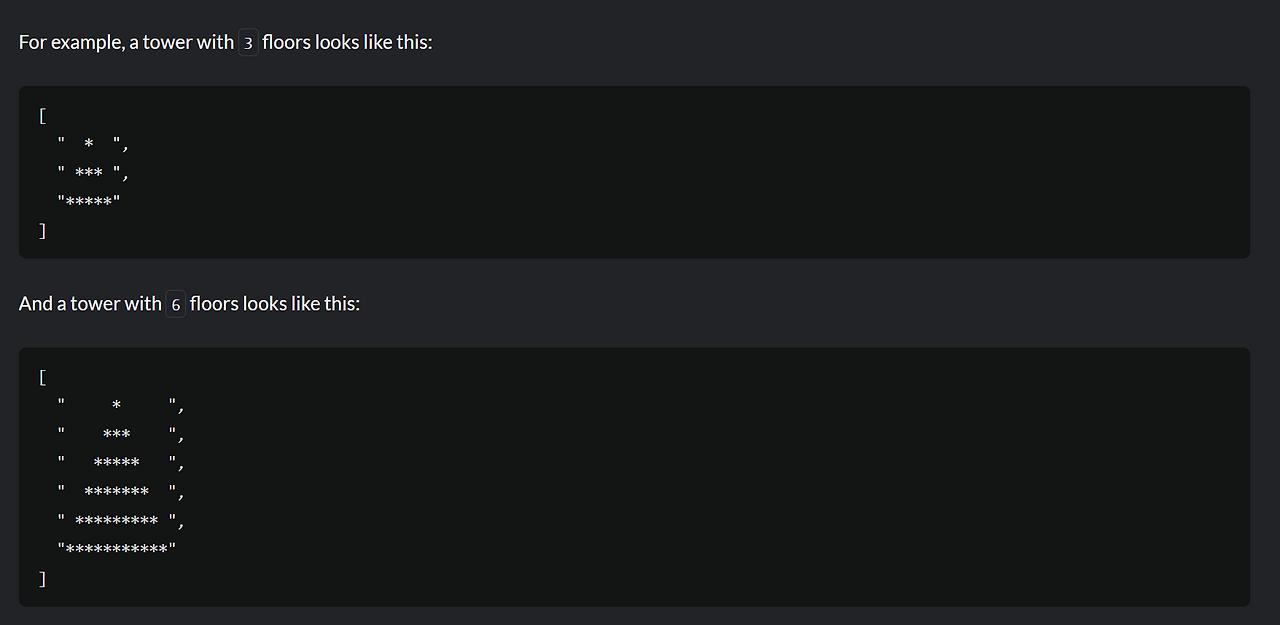1280x625 pixels.
Task: Click the inline code number 6
Action: tap(176, 304)
